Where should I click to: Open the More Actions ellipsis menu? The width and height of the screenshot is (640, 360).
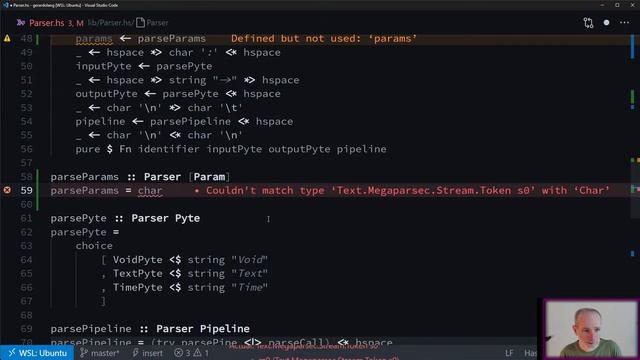pyautogui.click(x=624, y=23)
